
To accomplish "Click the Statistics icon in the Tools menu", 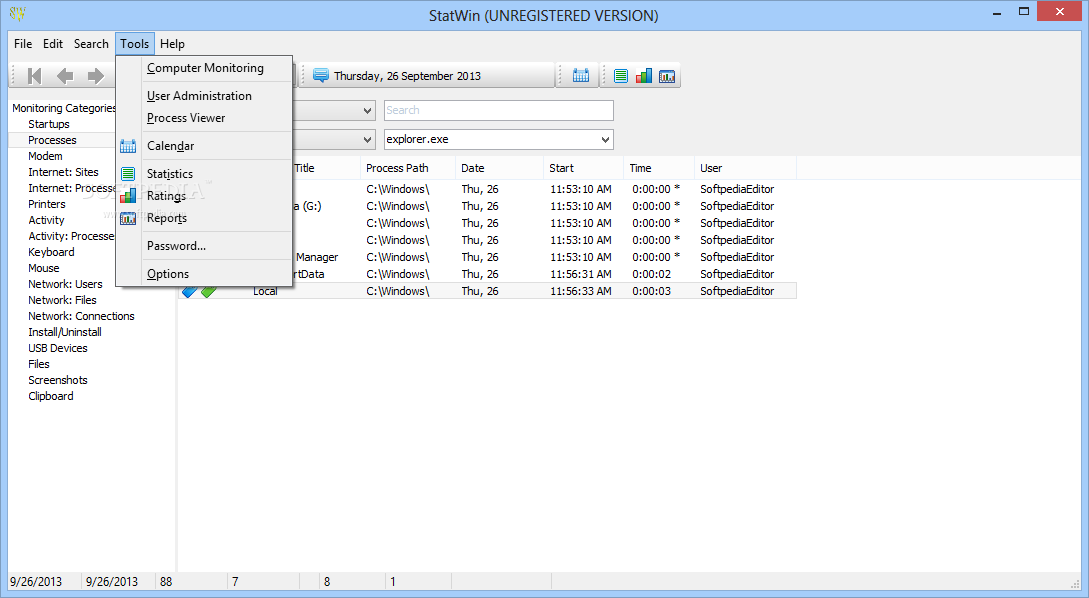I will coord(128,174).
